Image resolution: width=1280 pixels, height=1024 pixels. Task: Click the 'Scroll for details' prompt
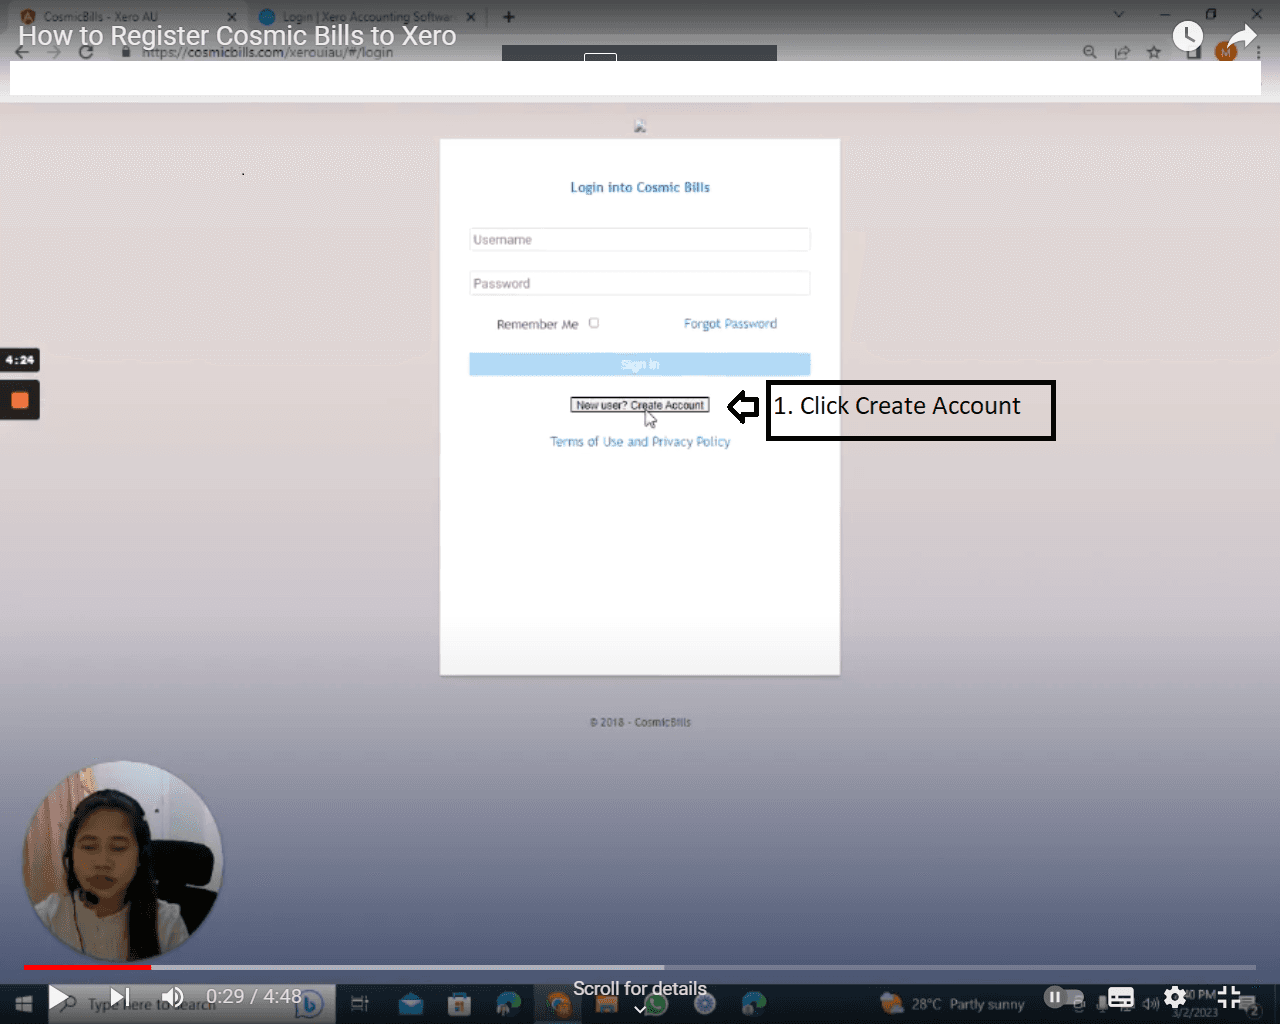pyautogui.click(x=640, y=989)
